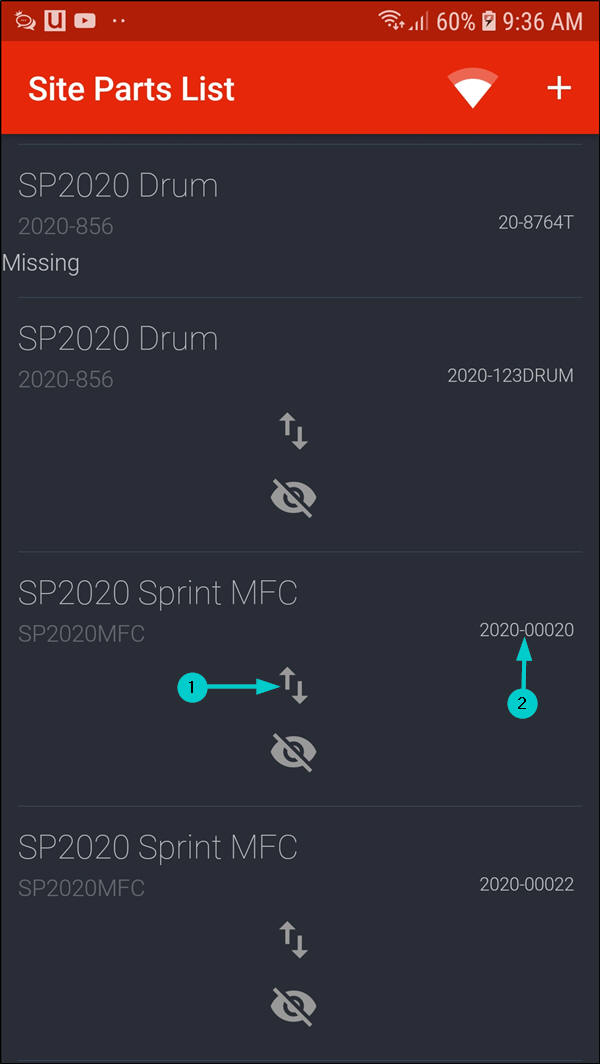The width and height of the screenshot is (600, 1064).
Task: Open SP2020 Sprint MFC with serial 2020-00022
Action: 158,847
